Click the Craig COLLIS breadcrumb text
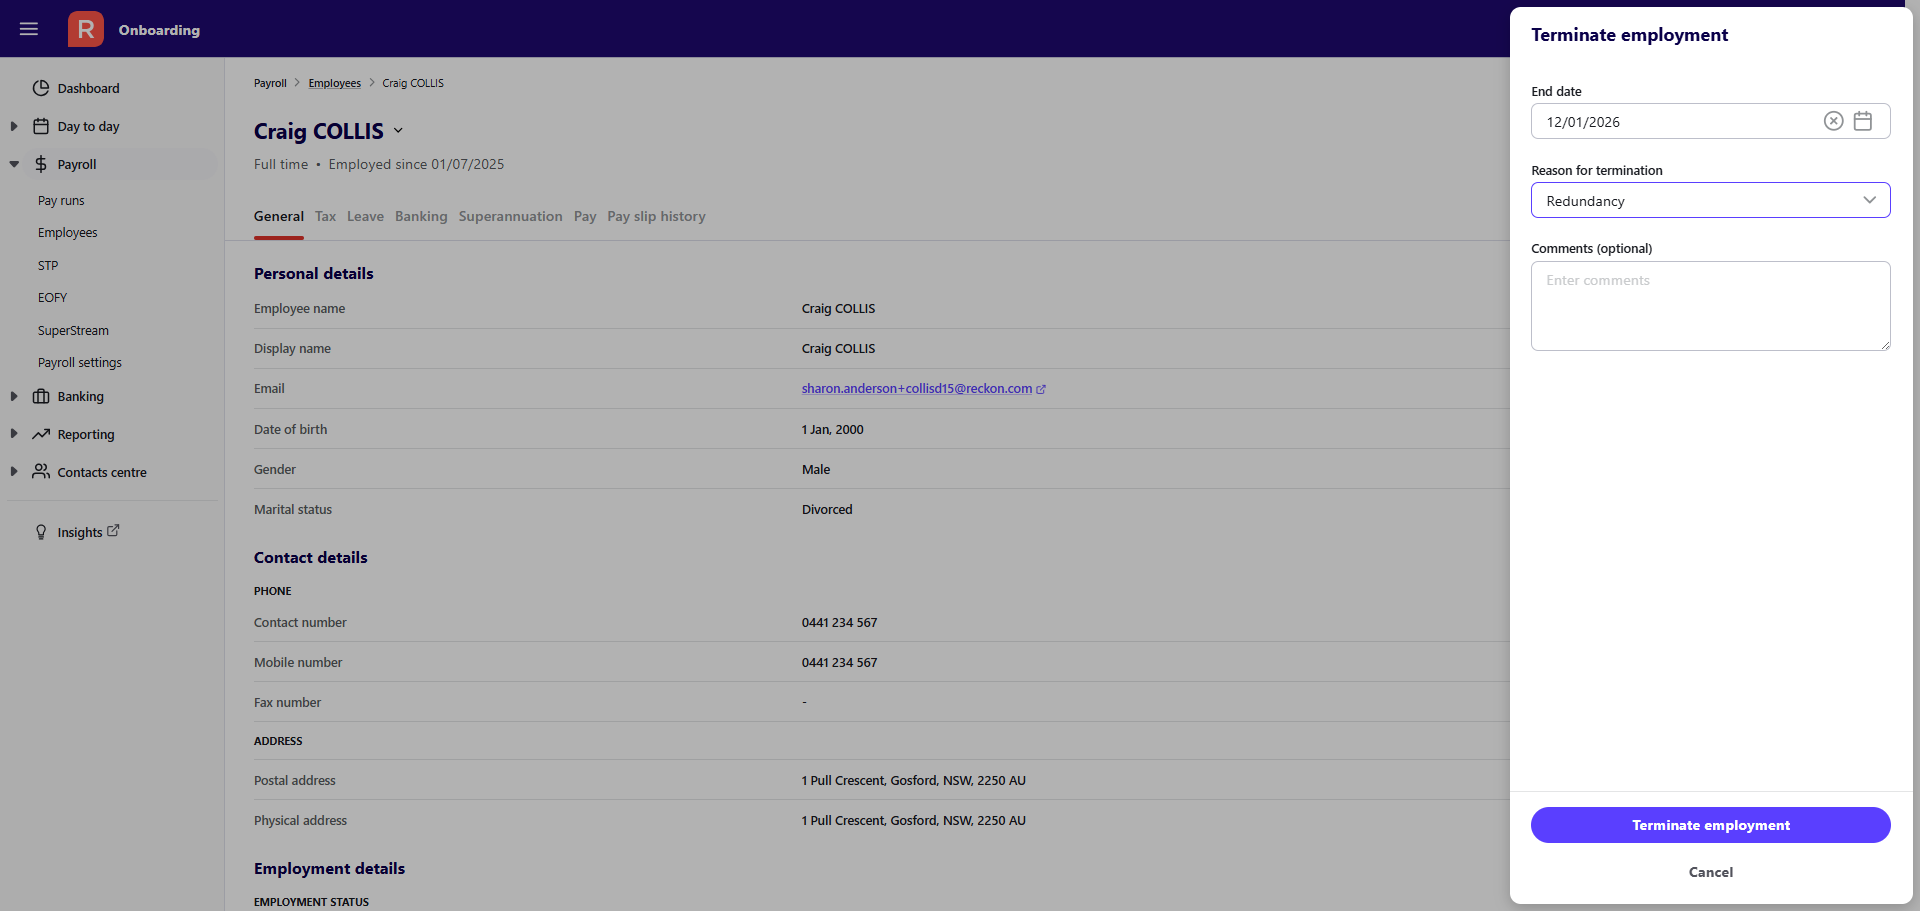The height and width of the screenshot is (911, 1920). click(413, 83)
